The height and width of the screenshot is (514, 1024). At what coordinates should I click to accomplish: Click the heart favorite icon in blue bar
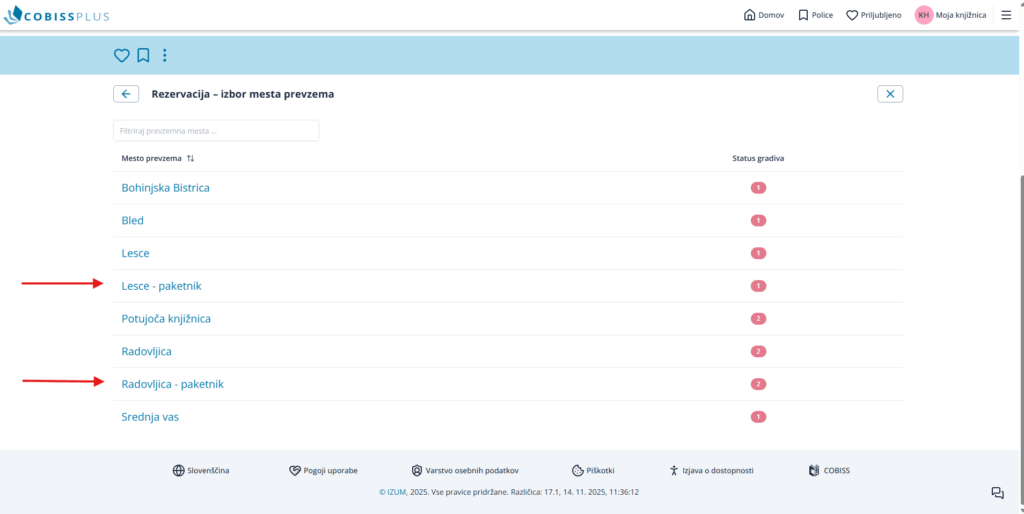pyautogui.click(x=121, y=55)
